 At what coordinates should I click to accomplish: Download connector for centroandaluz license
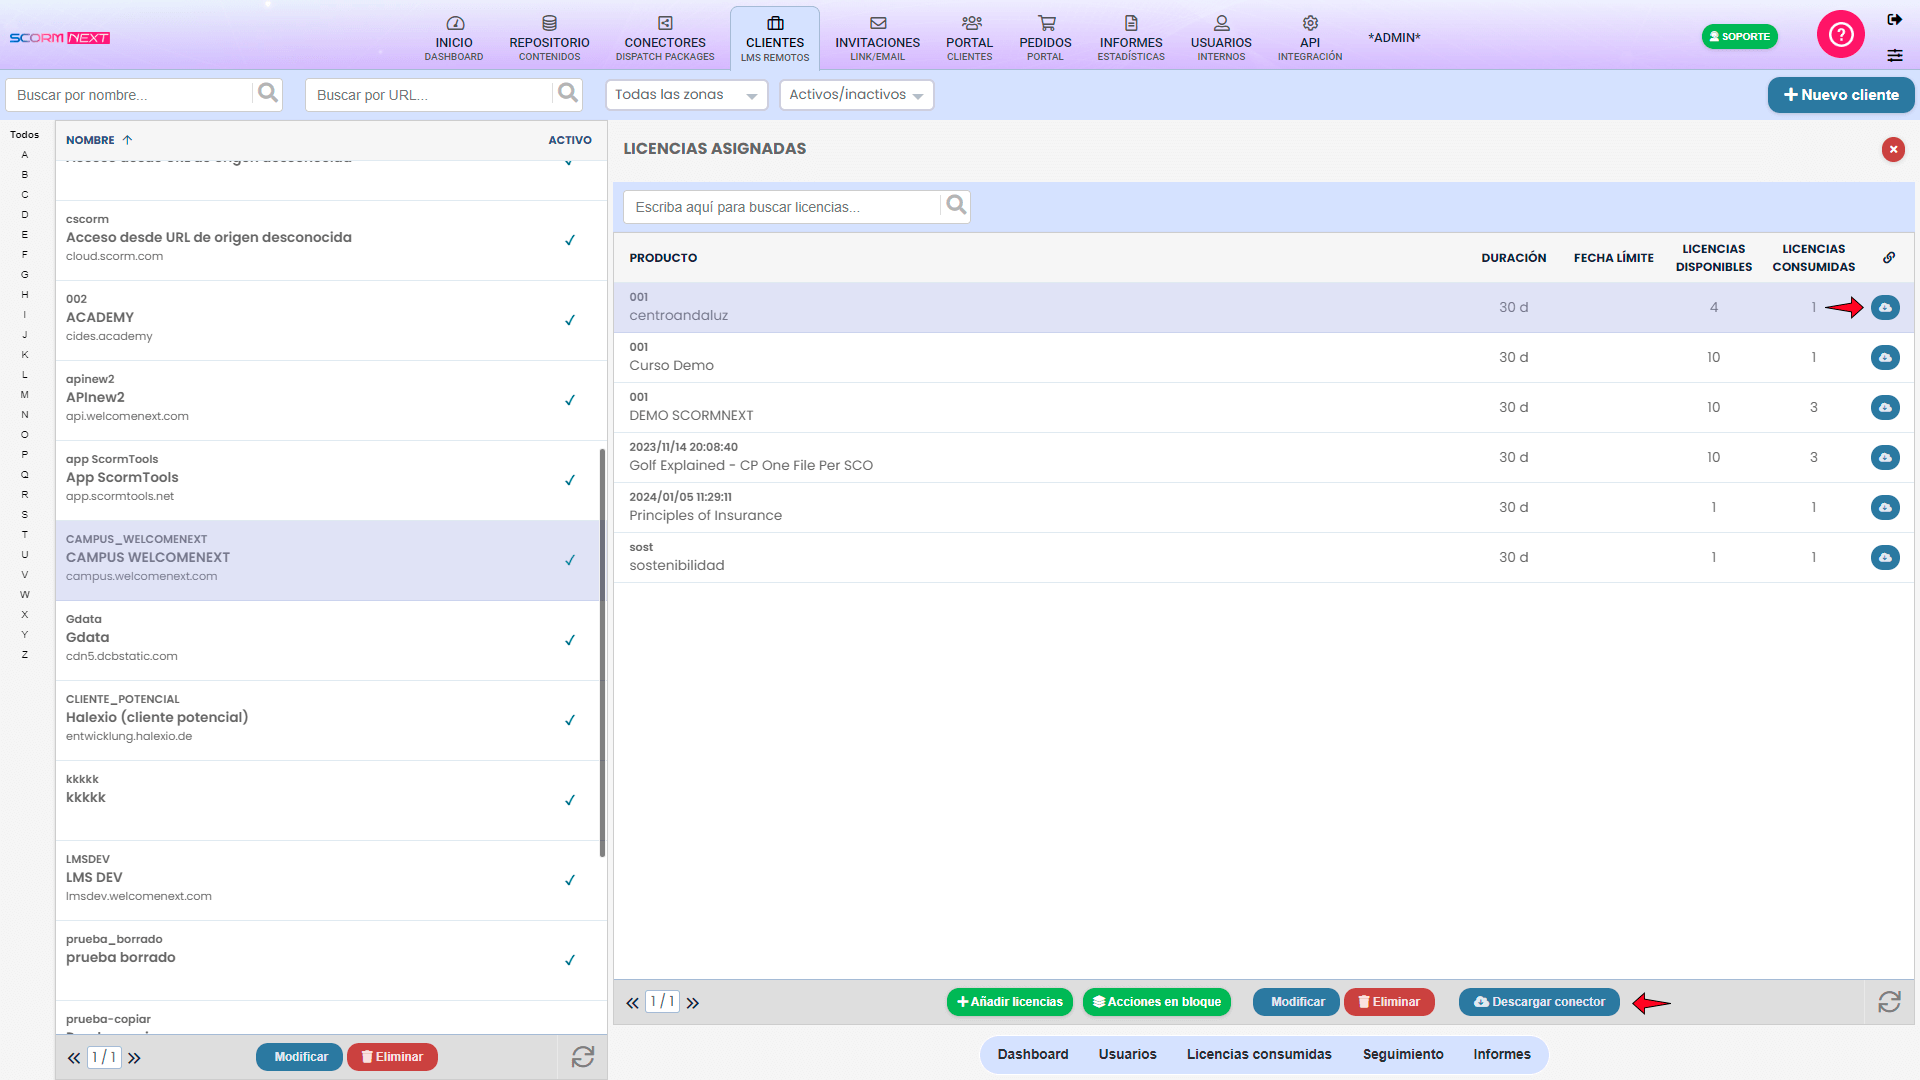point(1885,308)
